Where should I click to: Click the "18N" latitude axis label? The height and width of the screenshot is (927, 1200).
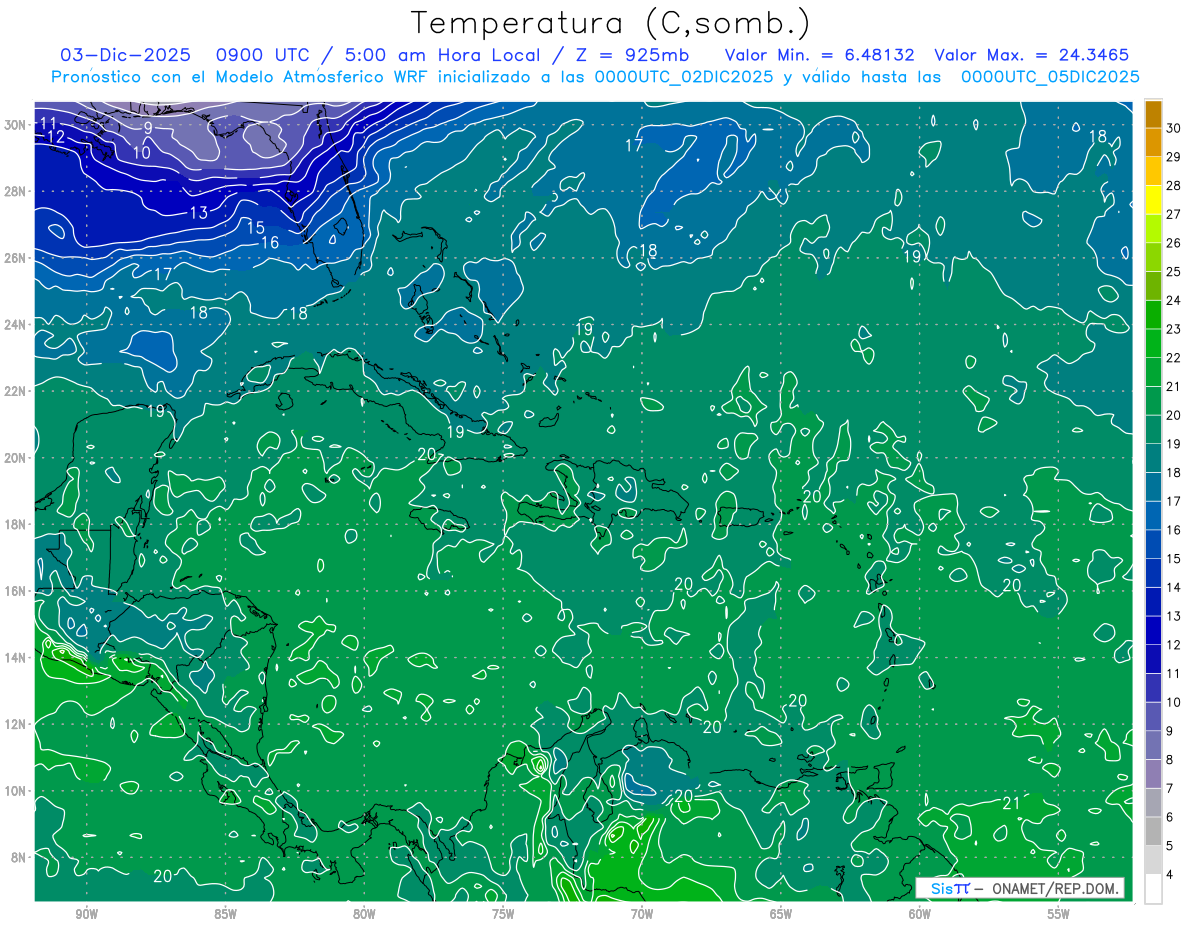pyautogui.click(x=15, y=524)
